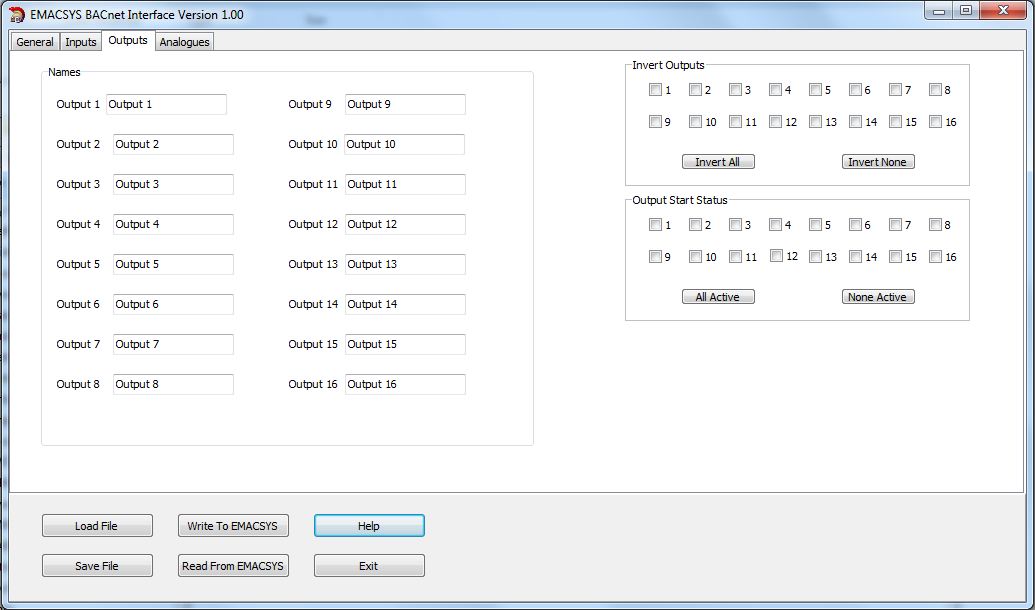Open the Inputs tab
The image size is (1035, 610).
coord(81,42)
